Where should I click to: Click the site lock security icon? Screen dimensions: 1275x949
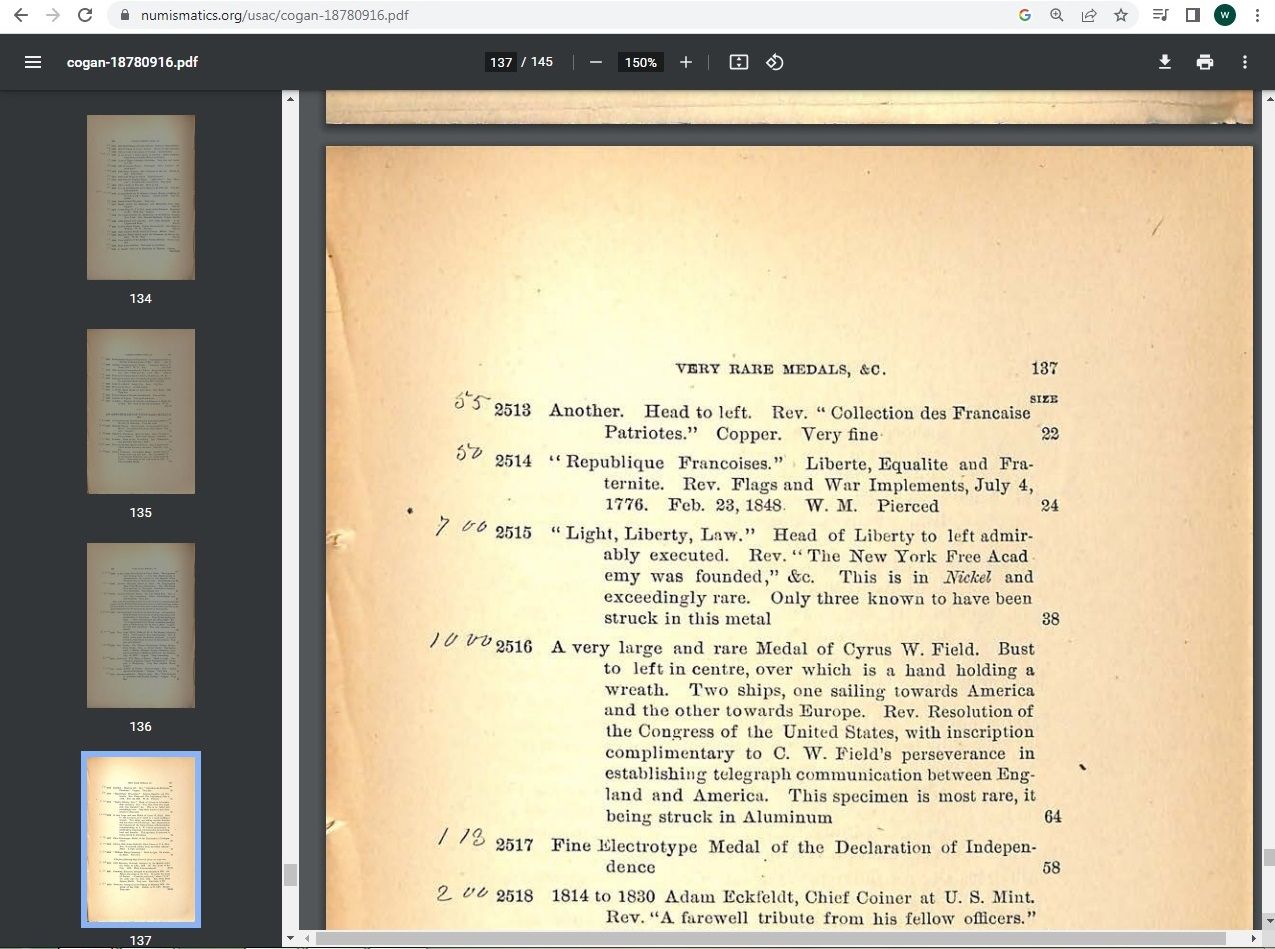(x=125, y=15)
